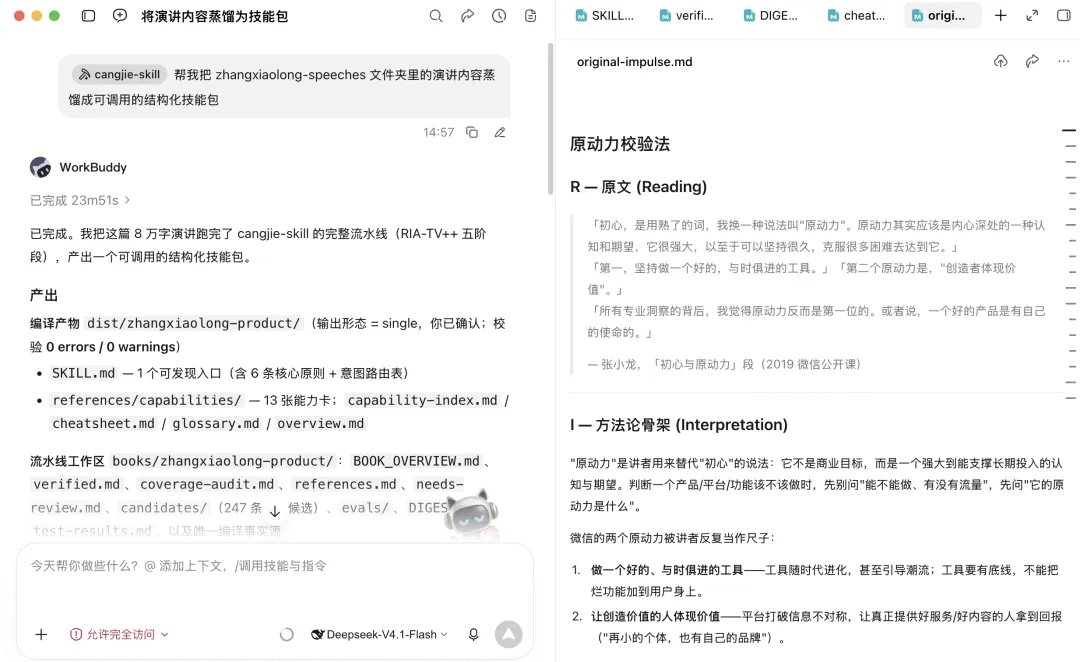Click heading R — 原文 (Reading)
1080x662 pixels.
click(x=638, y=187)
